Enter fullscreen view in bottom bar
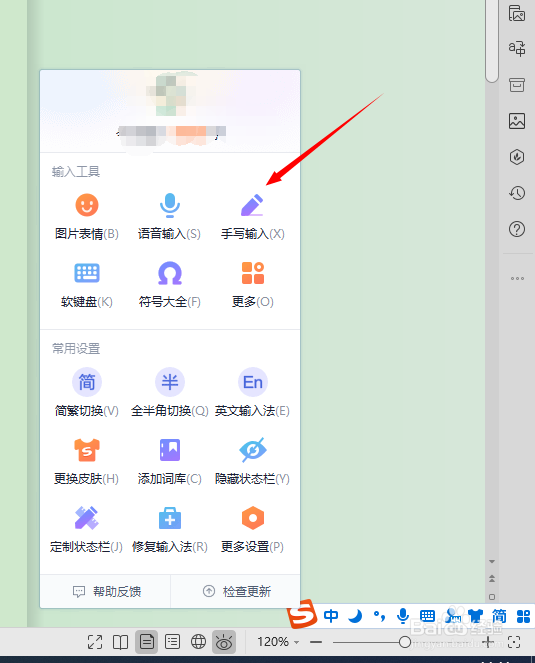The height and width of the screenshot is (663, 535). pyautogui.click(x=95, y=642)
